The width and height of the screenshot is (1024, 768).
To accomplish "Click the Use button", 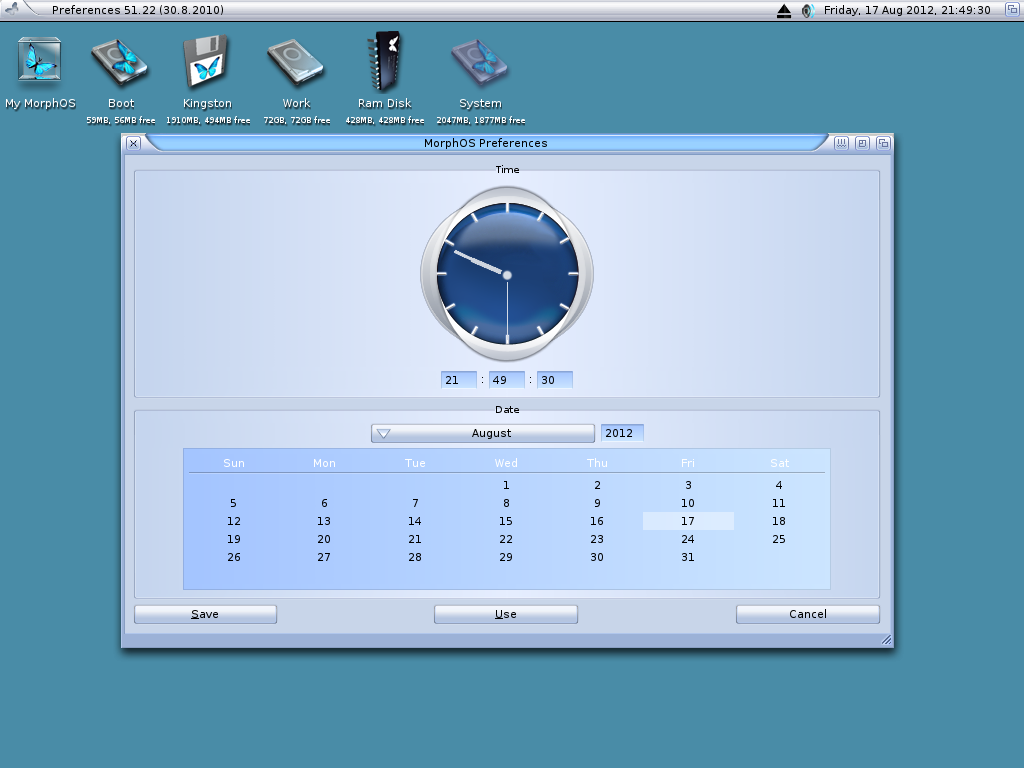I will click(x=505, y=614).
